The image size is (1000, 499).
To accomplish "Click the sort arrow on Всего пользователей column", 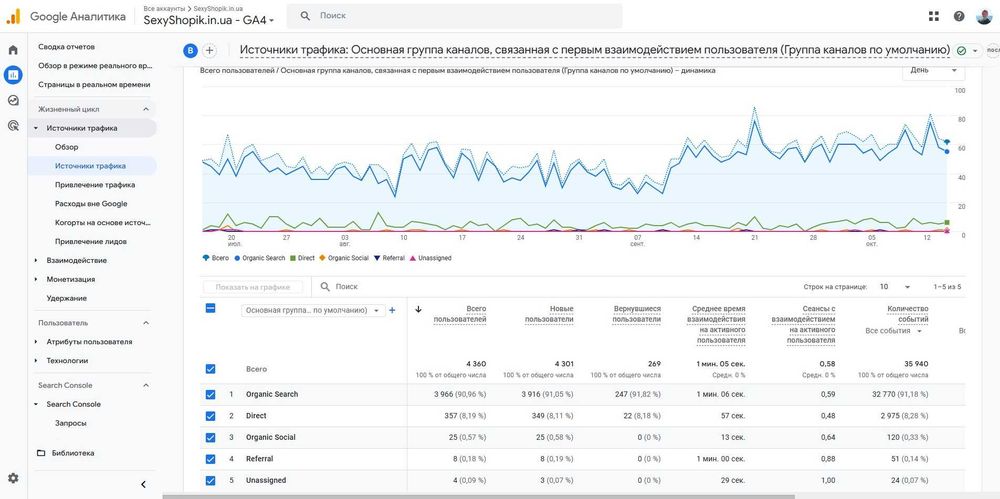I will click(418, 309).
